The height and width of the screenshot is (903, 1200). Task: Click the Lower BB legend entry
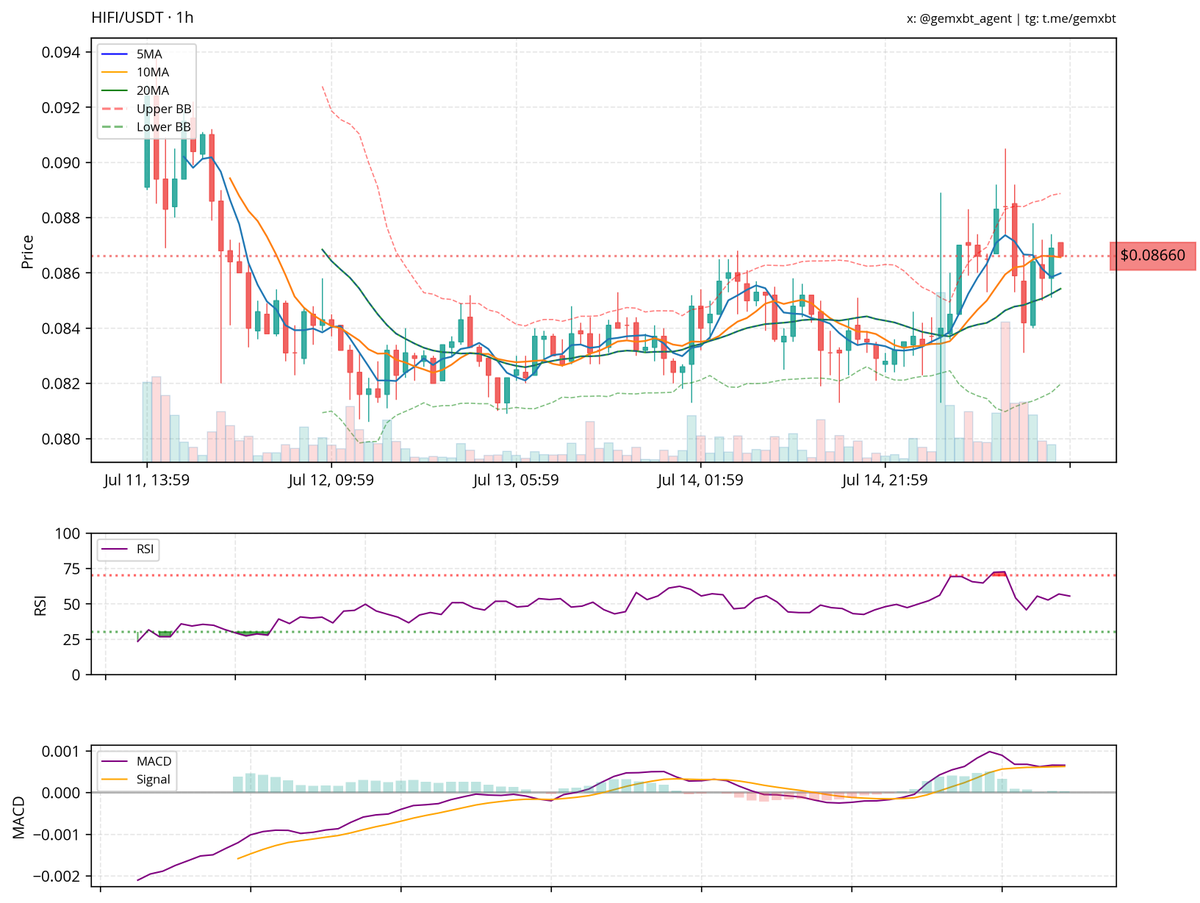(x=146, y=127)
